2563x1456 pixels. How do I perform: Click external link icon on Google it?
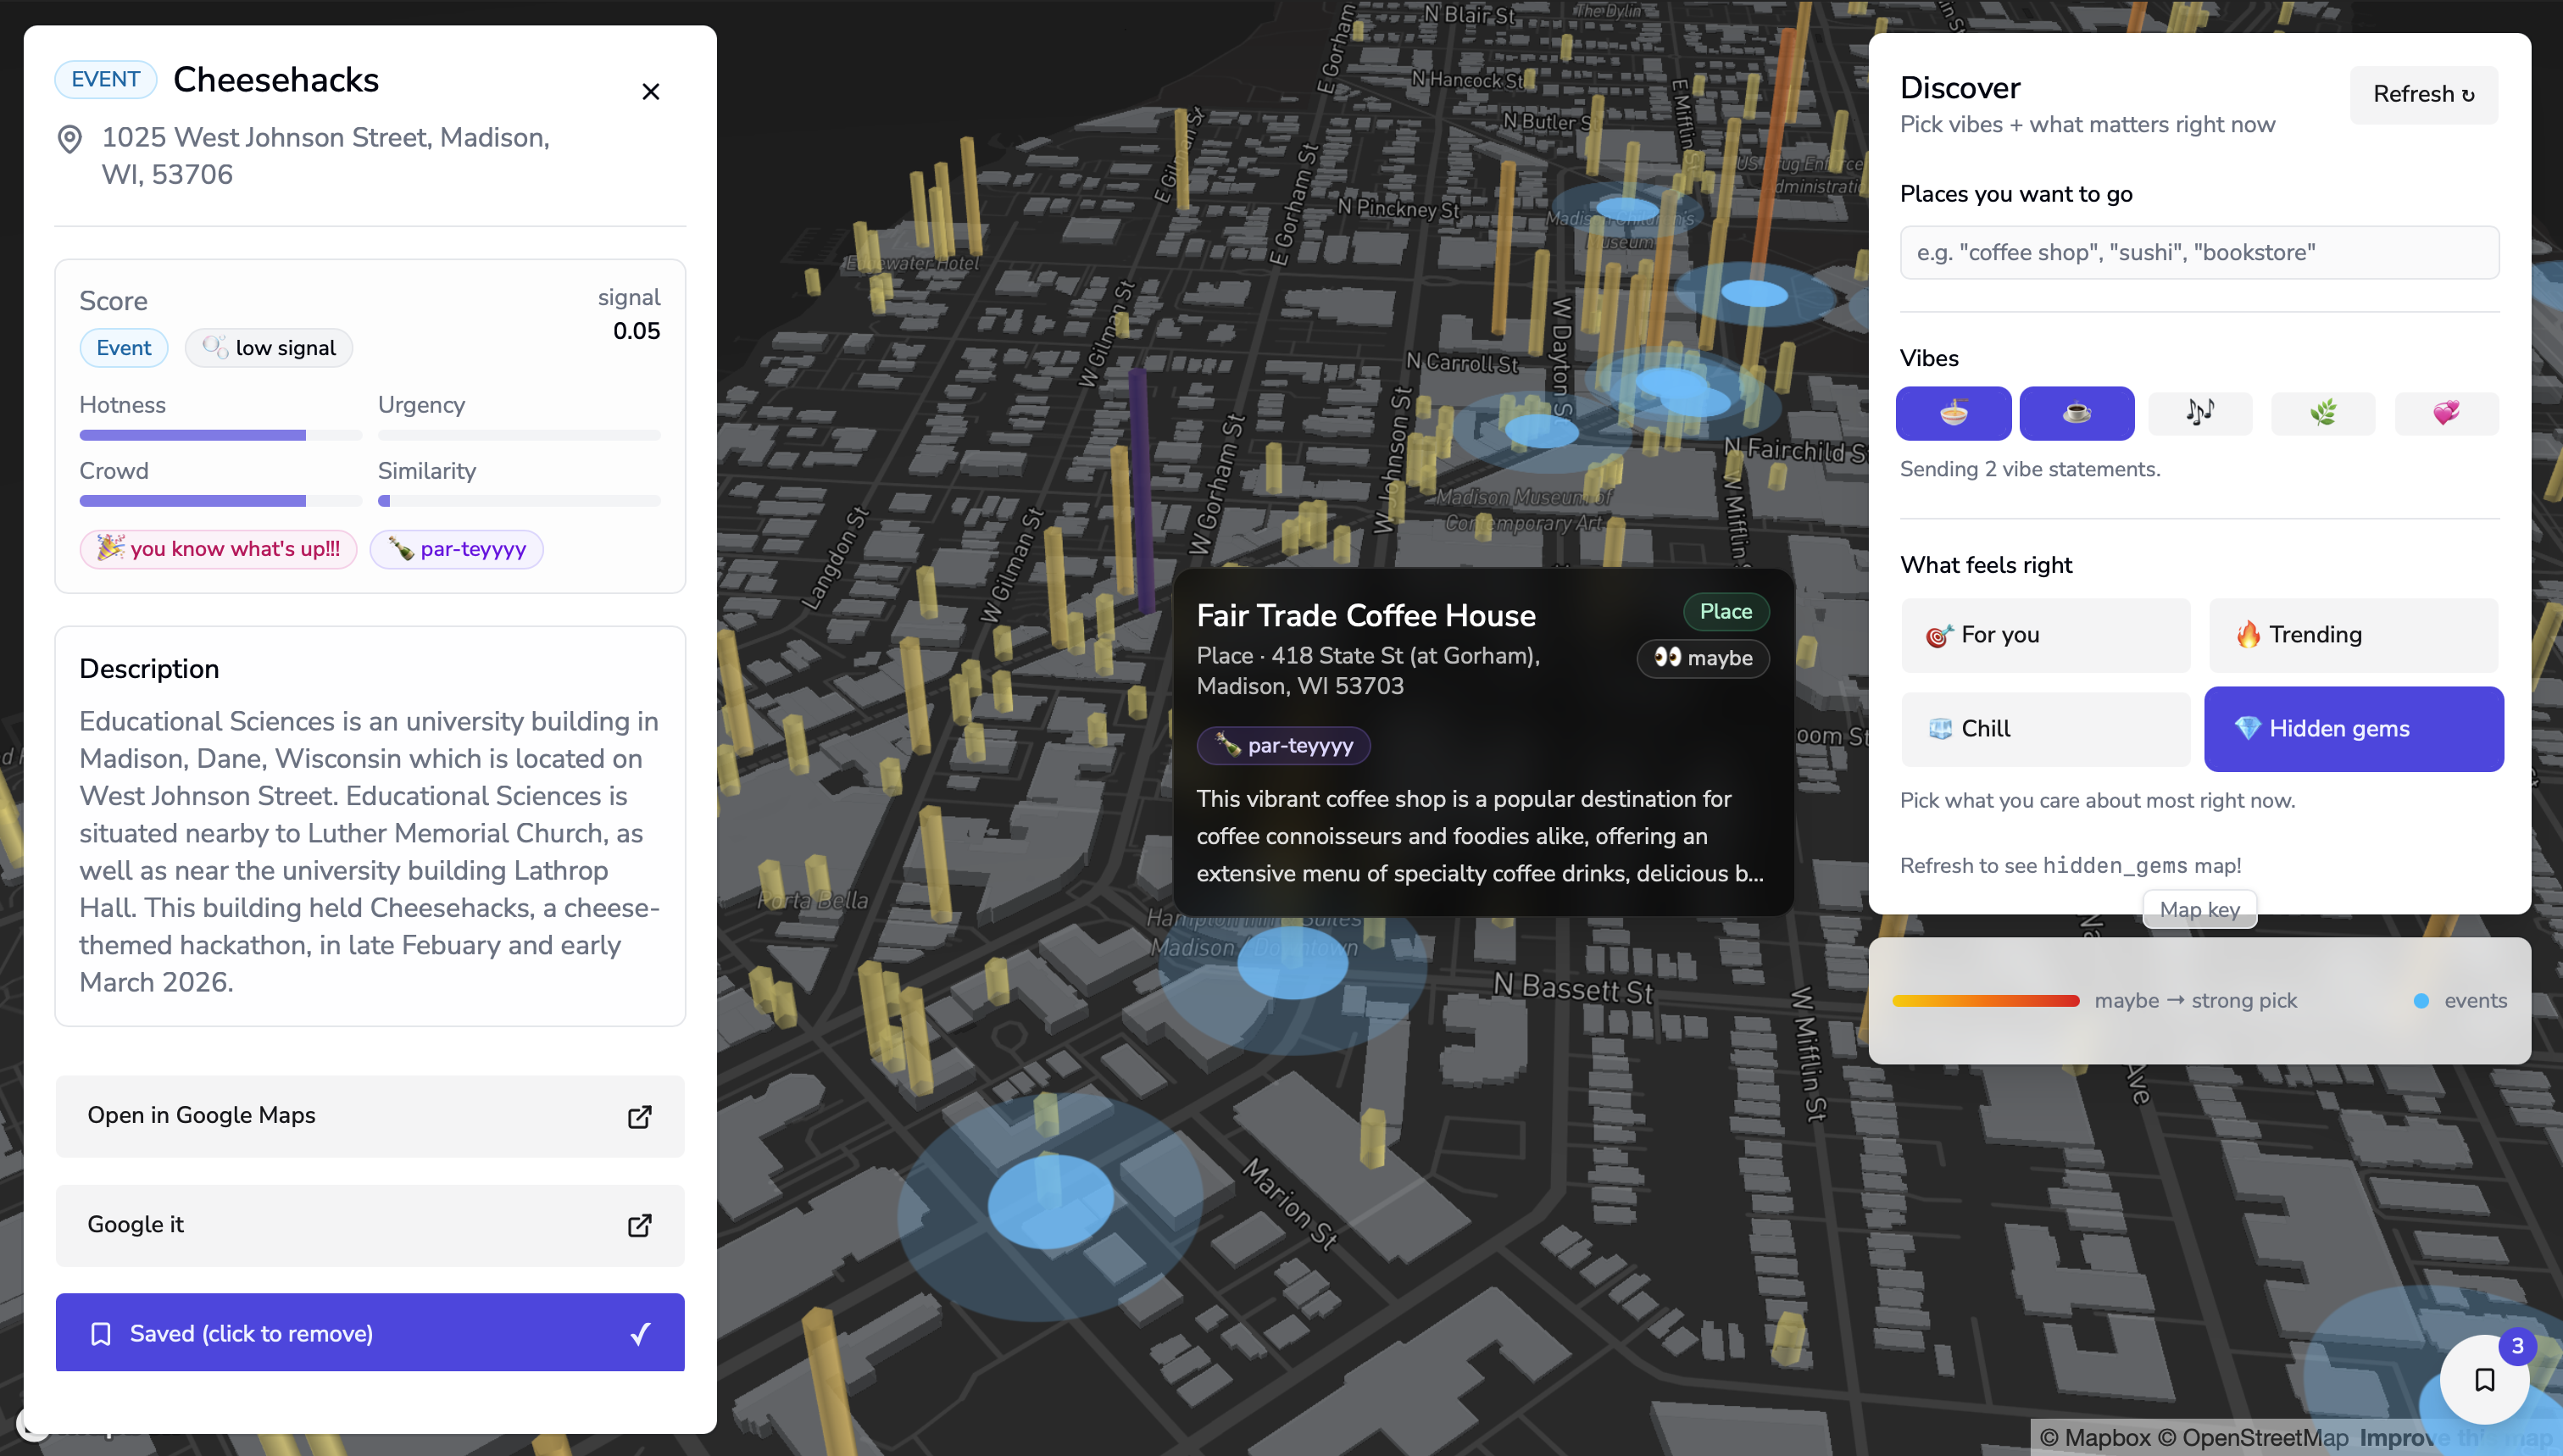click(639, 1225)
